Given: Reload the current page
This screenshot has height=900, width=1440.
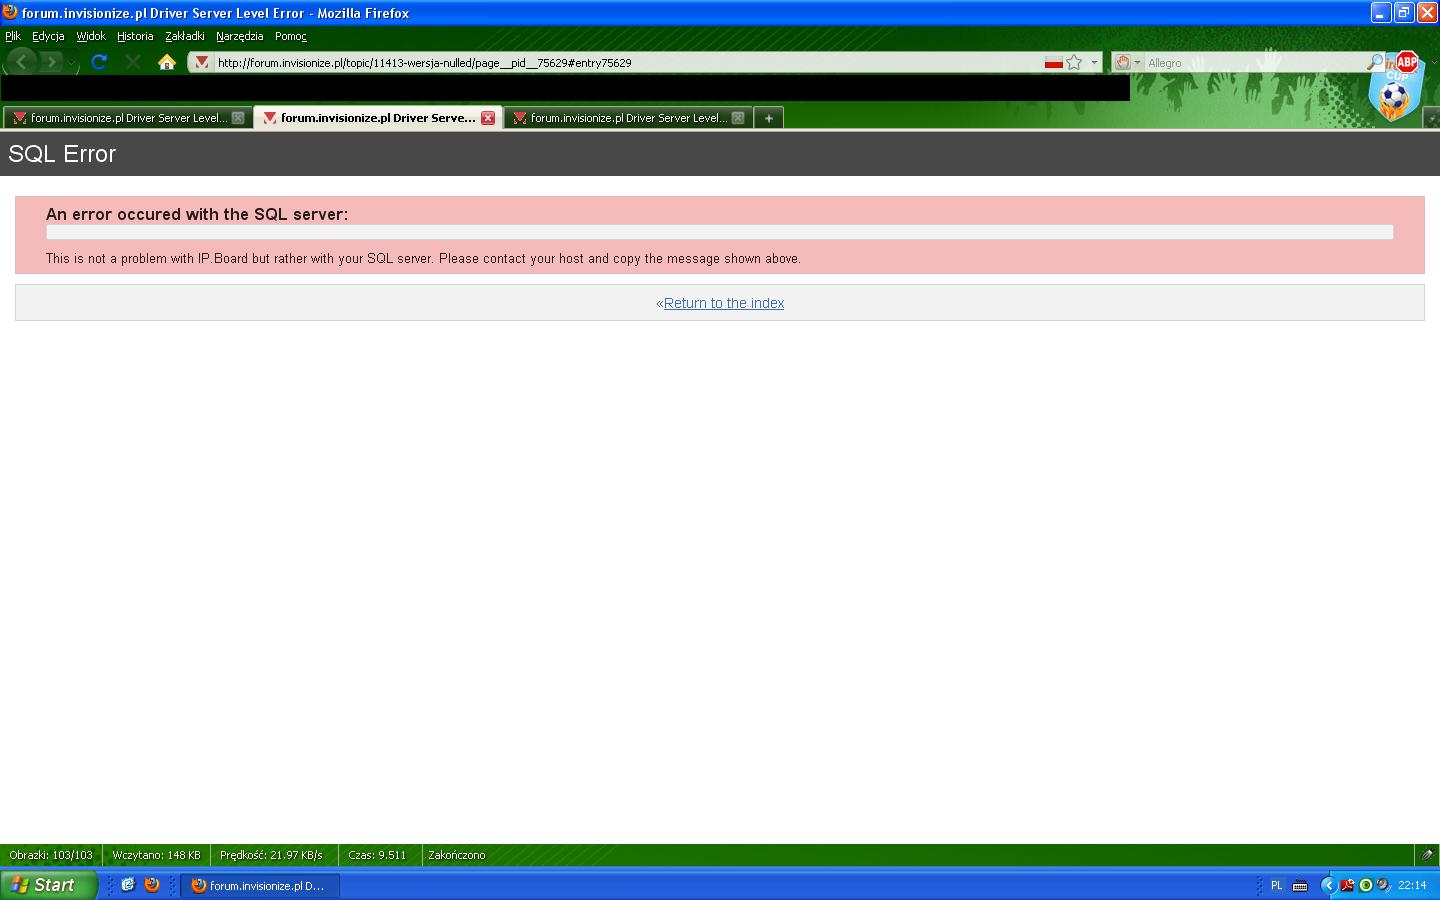Looking at the screenshot, I should (98, 62).
